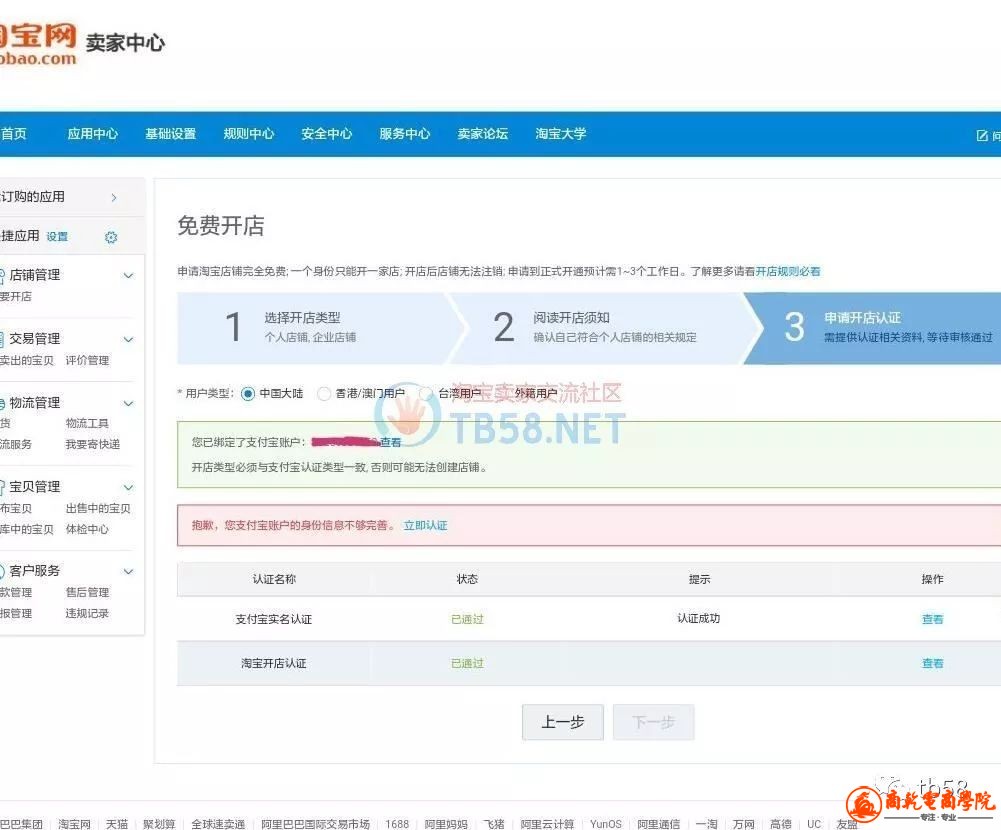This screenshot has width=1001, height=830.
Task: Open the 天猫 footer link
Action: click(x=117, y=824)
